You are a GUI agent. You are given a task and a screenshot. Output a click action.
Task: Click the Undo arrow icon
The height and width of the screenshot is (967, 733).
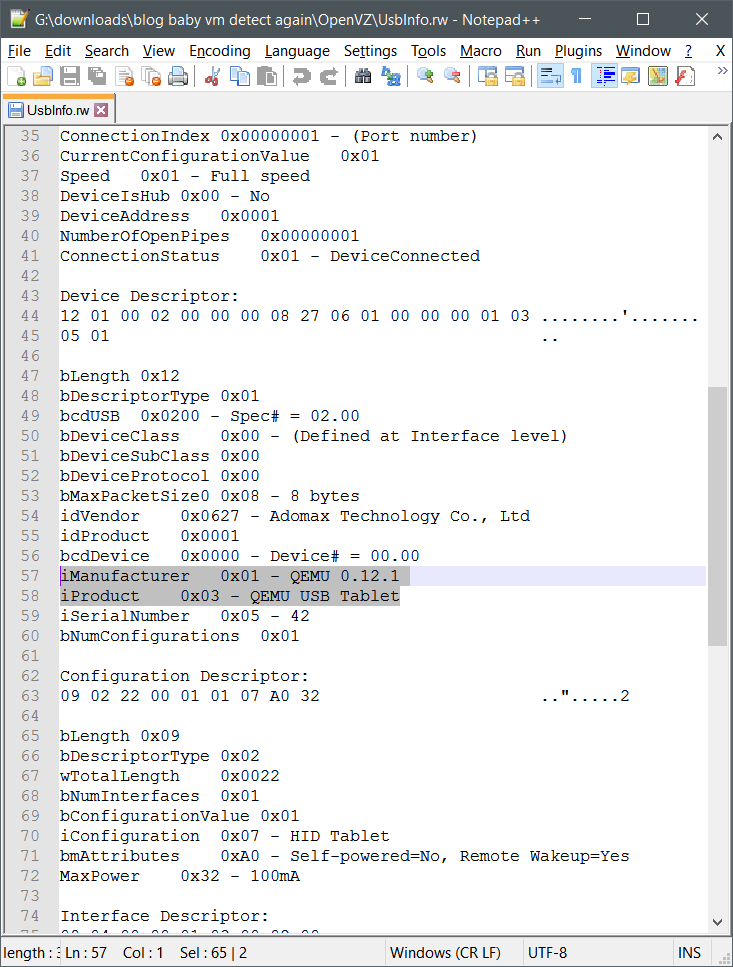point(301,76)
